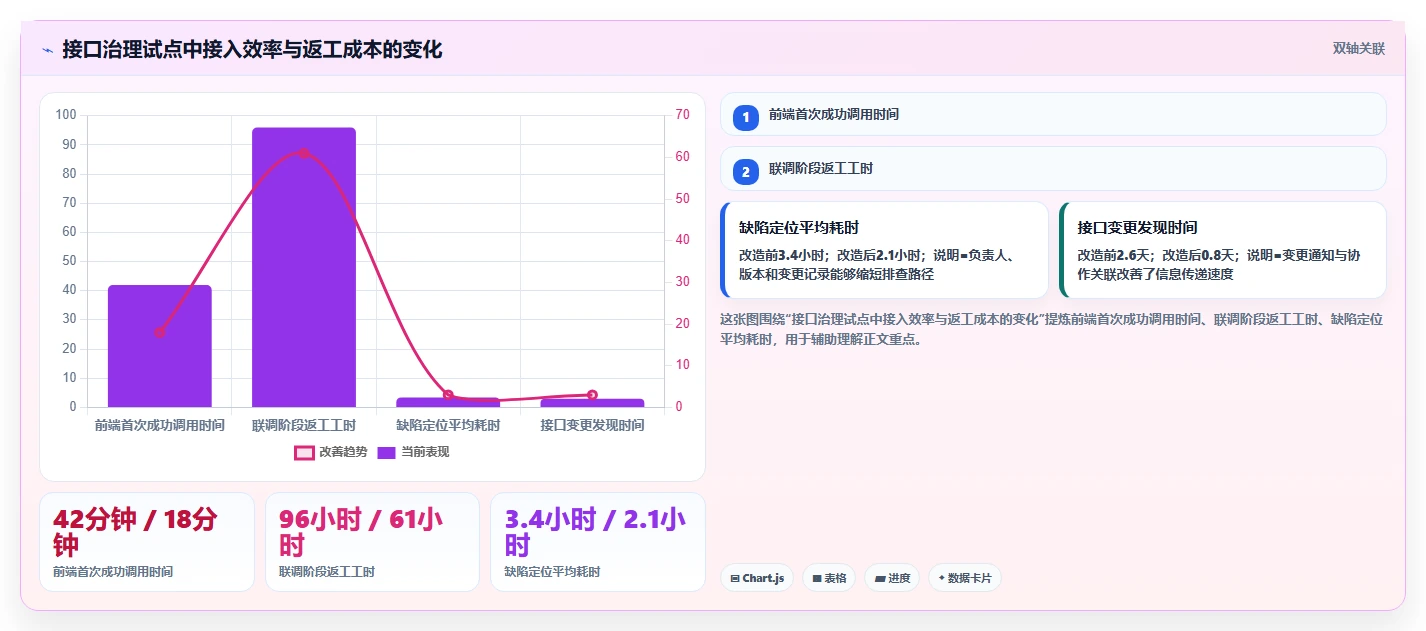1426x631 pixels.
Task: Click the short 接口变更发现时间 bar
Action: click(592, 403)
